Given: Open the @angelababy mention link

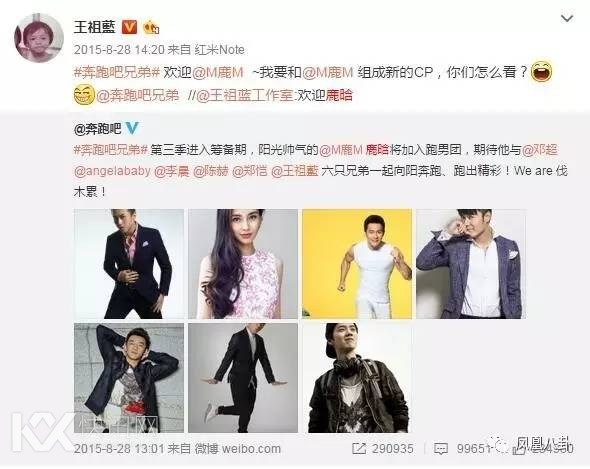Looking at the screenshot, I should pyautogui.click(x=112, y=171).
